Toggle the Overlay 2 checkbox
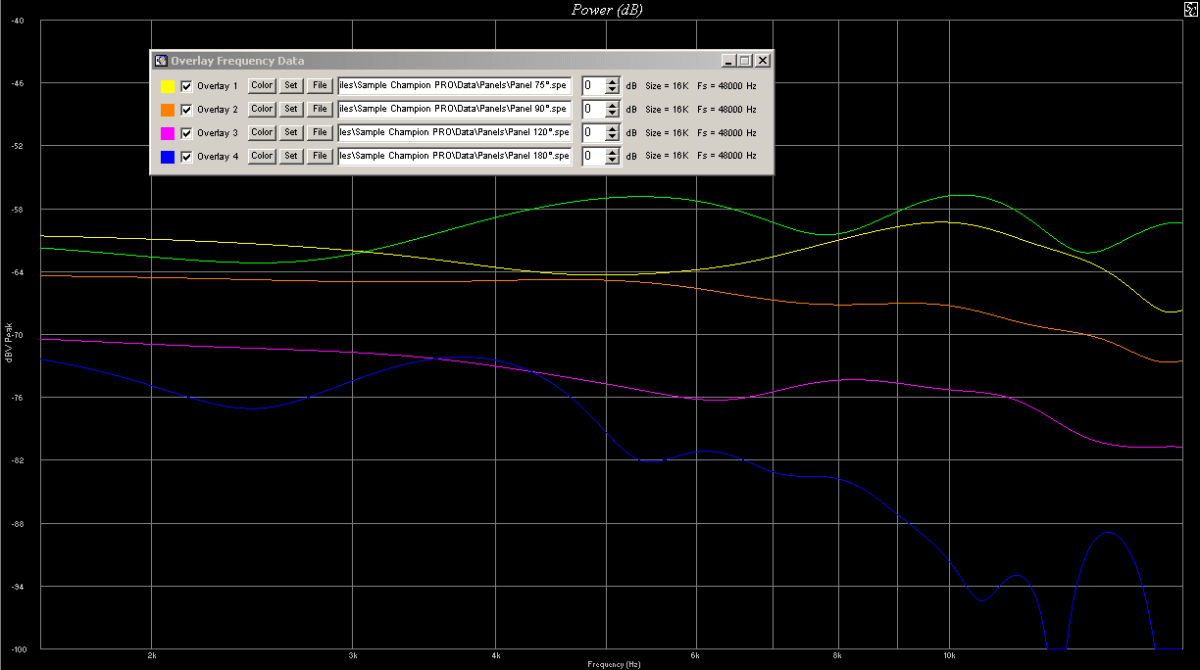Viewport: 1200px width, 670px height. (186, 109)
